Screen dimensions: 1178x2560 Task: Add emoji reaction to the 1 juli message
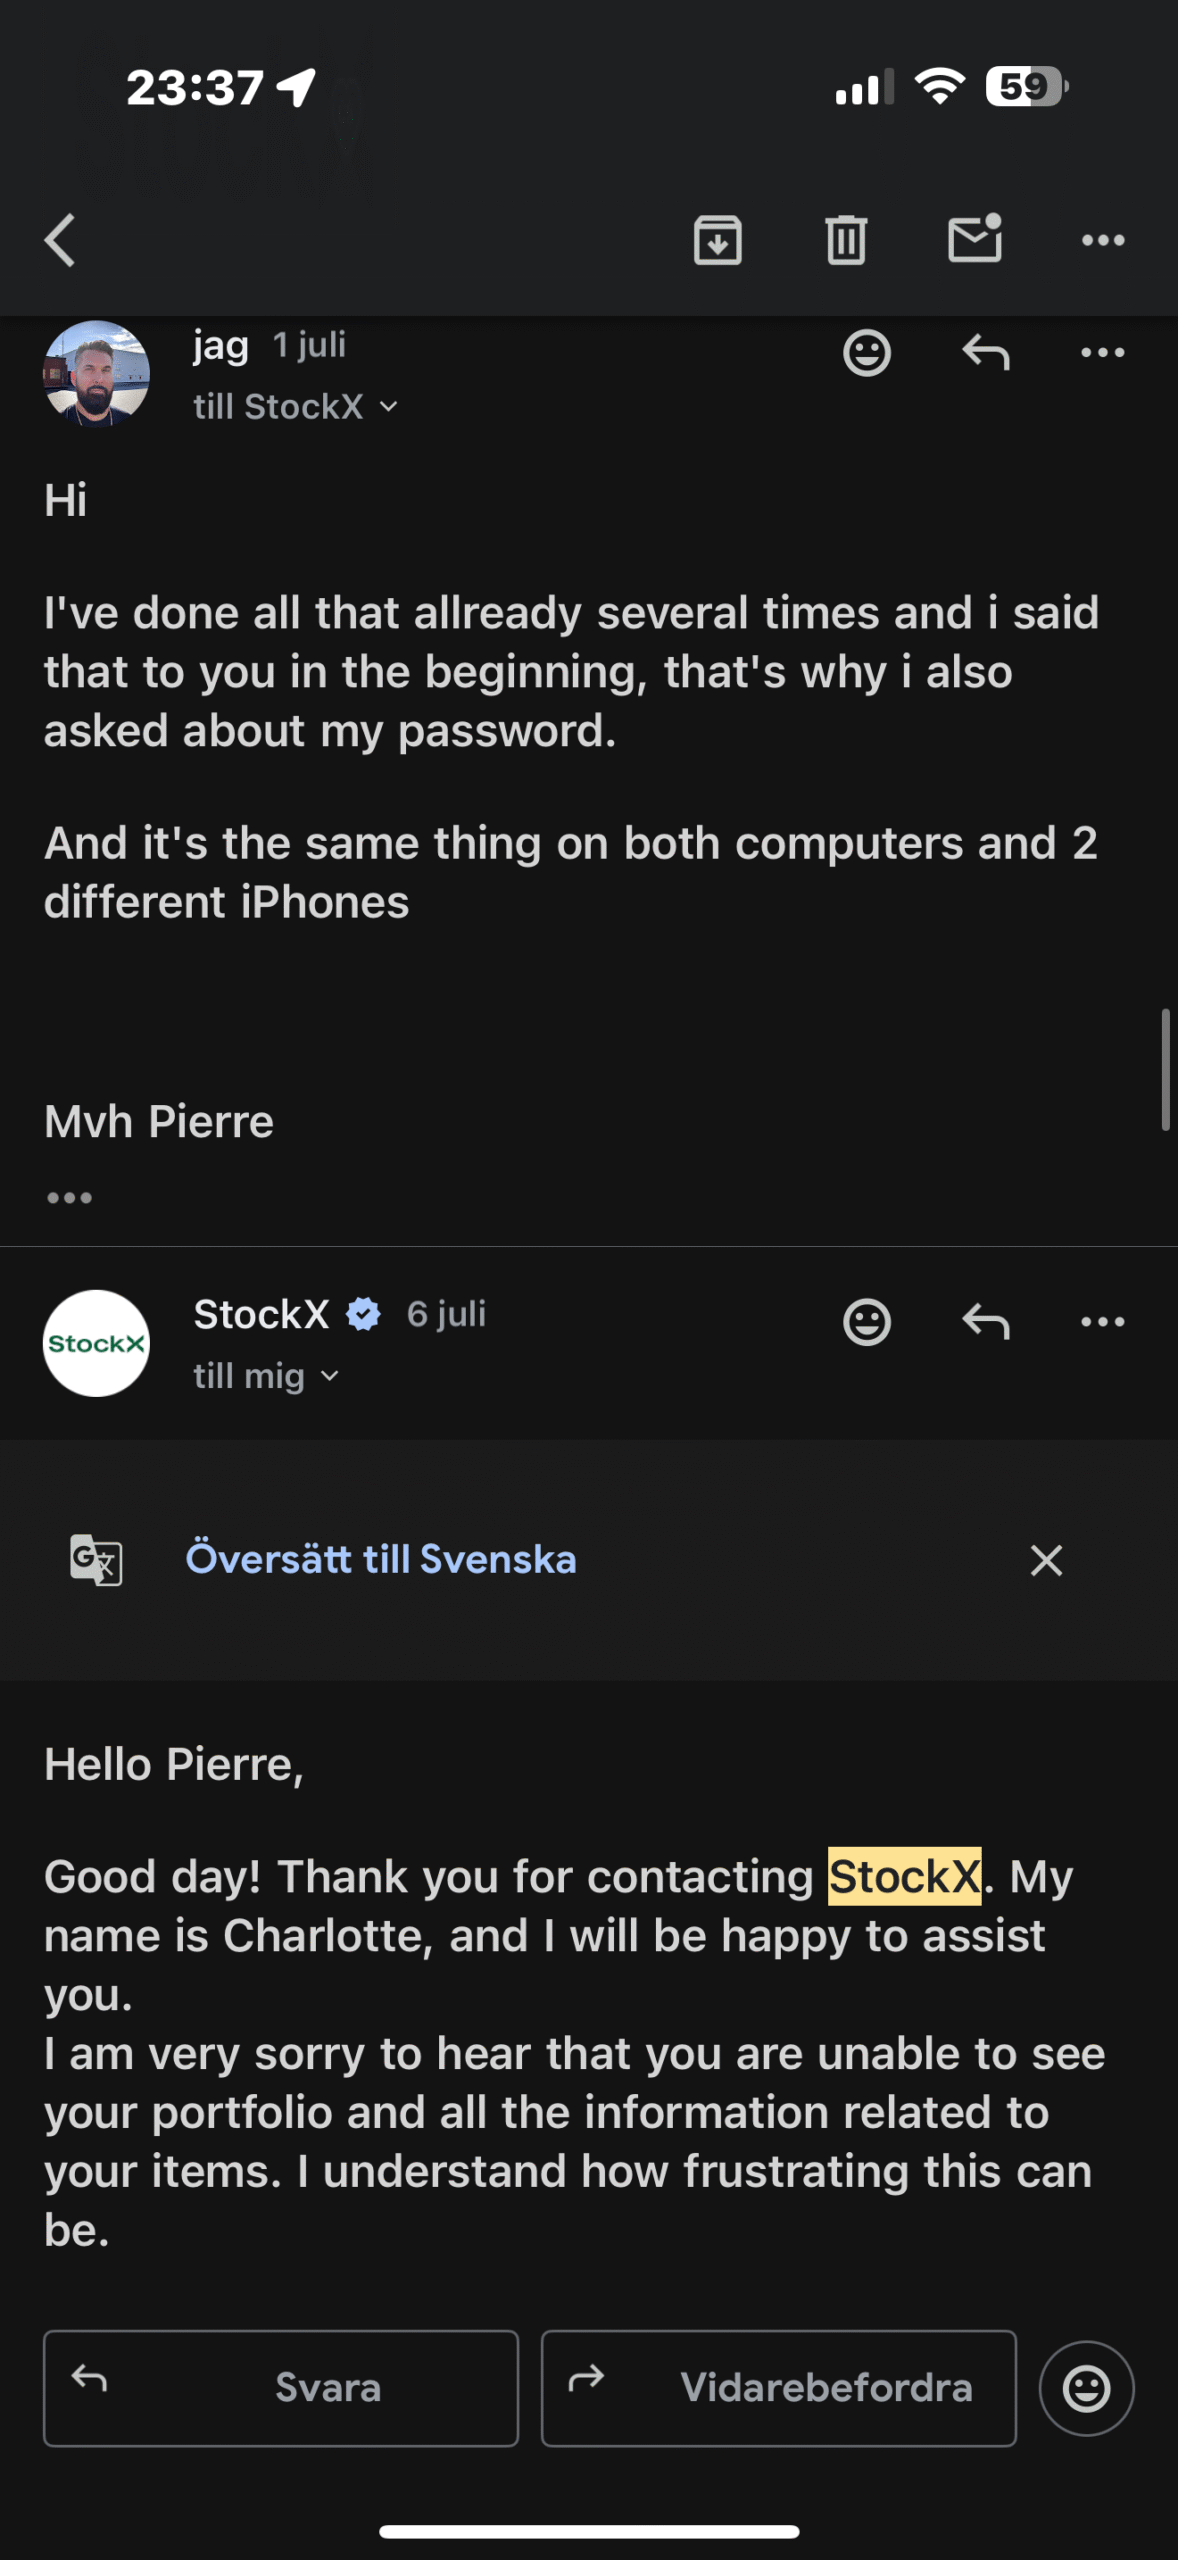coord(866,353)
